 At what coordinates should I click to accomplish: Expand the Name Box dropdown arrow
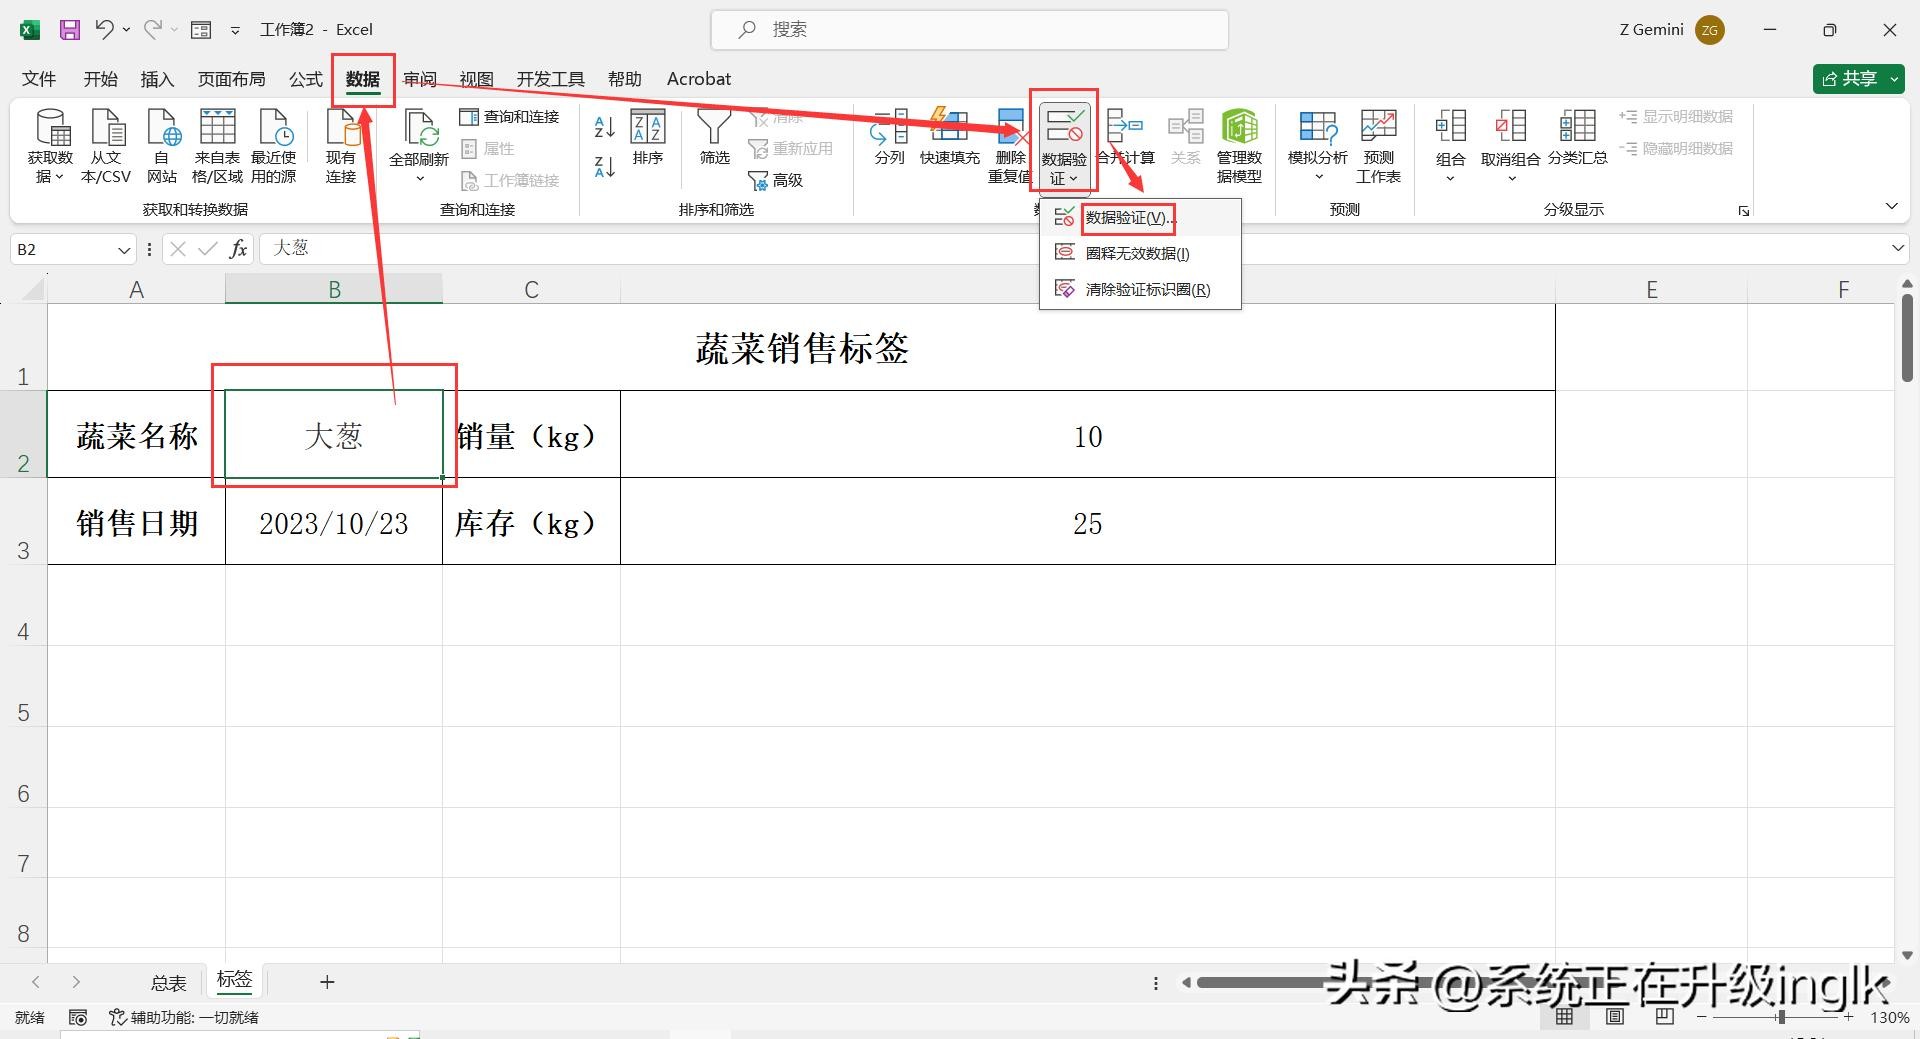click(x=124, y=249)
